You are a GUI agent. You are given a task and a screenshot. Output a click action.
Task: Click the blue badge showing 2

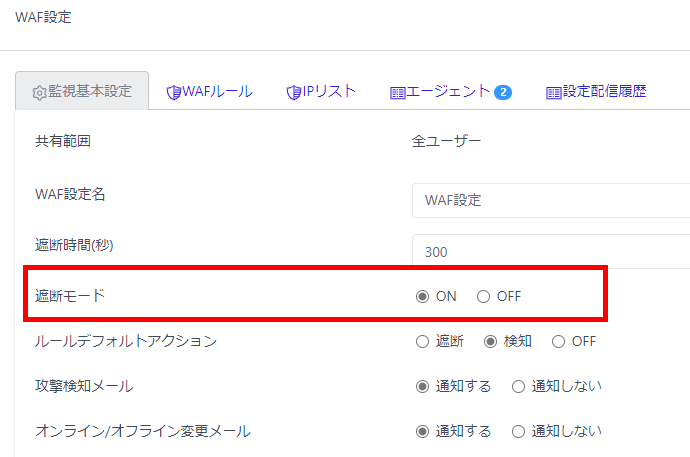tap(503, 92)
